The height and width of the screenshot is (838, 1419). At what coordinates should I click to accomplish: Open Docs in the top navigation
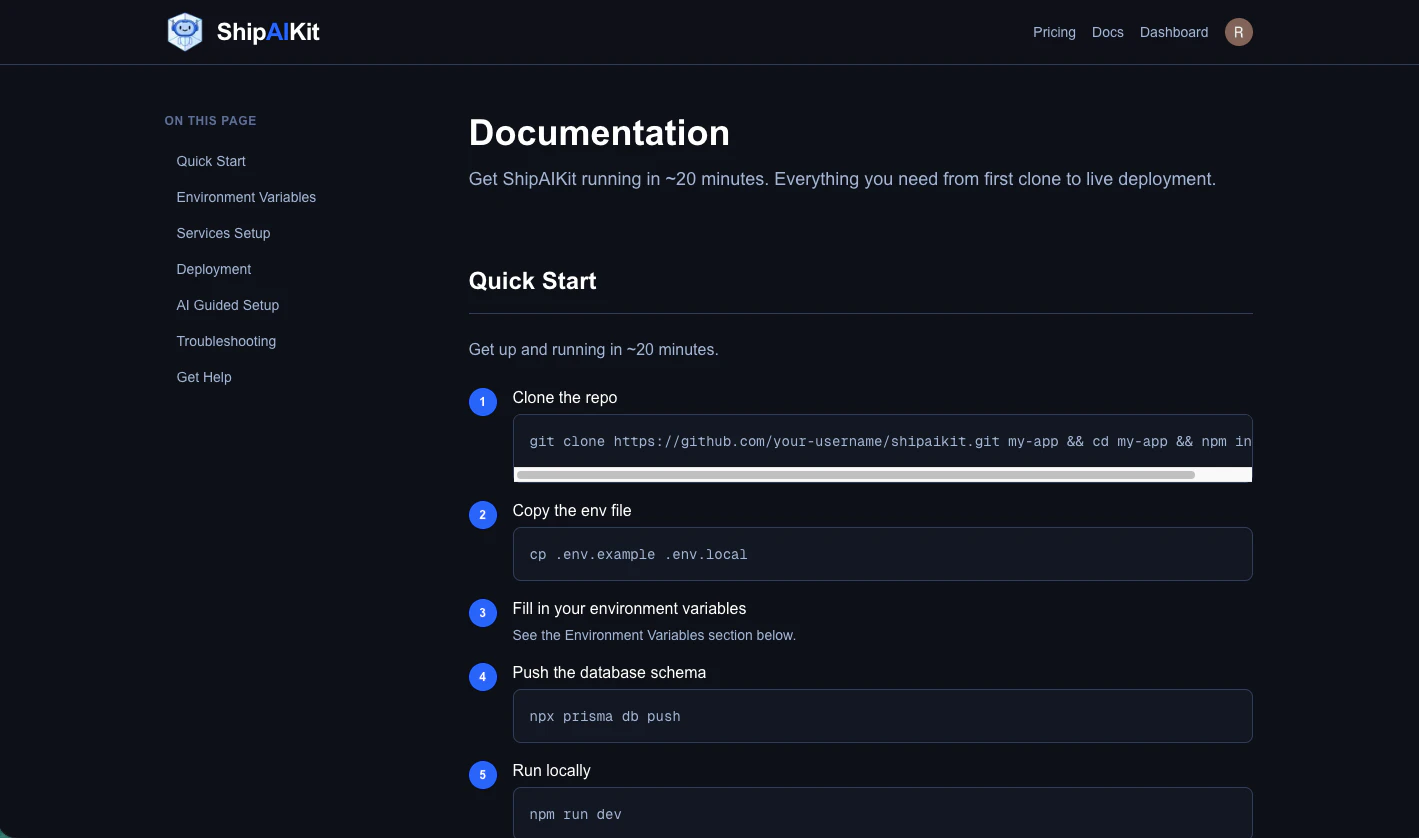point(1108,32)
